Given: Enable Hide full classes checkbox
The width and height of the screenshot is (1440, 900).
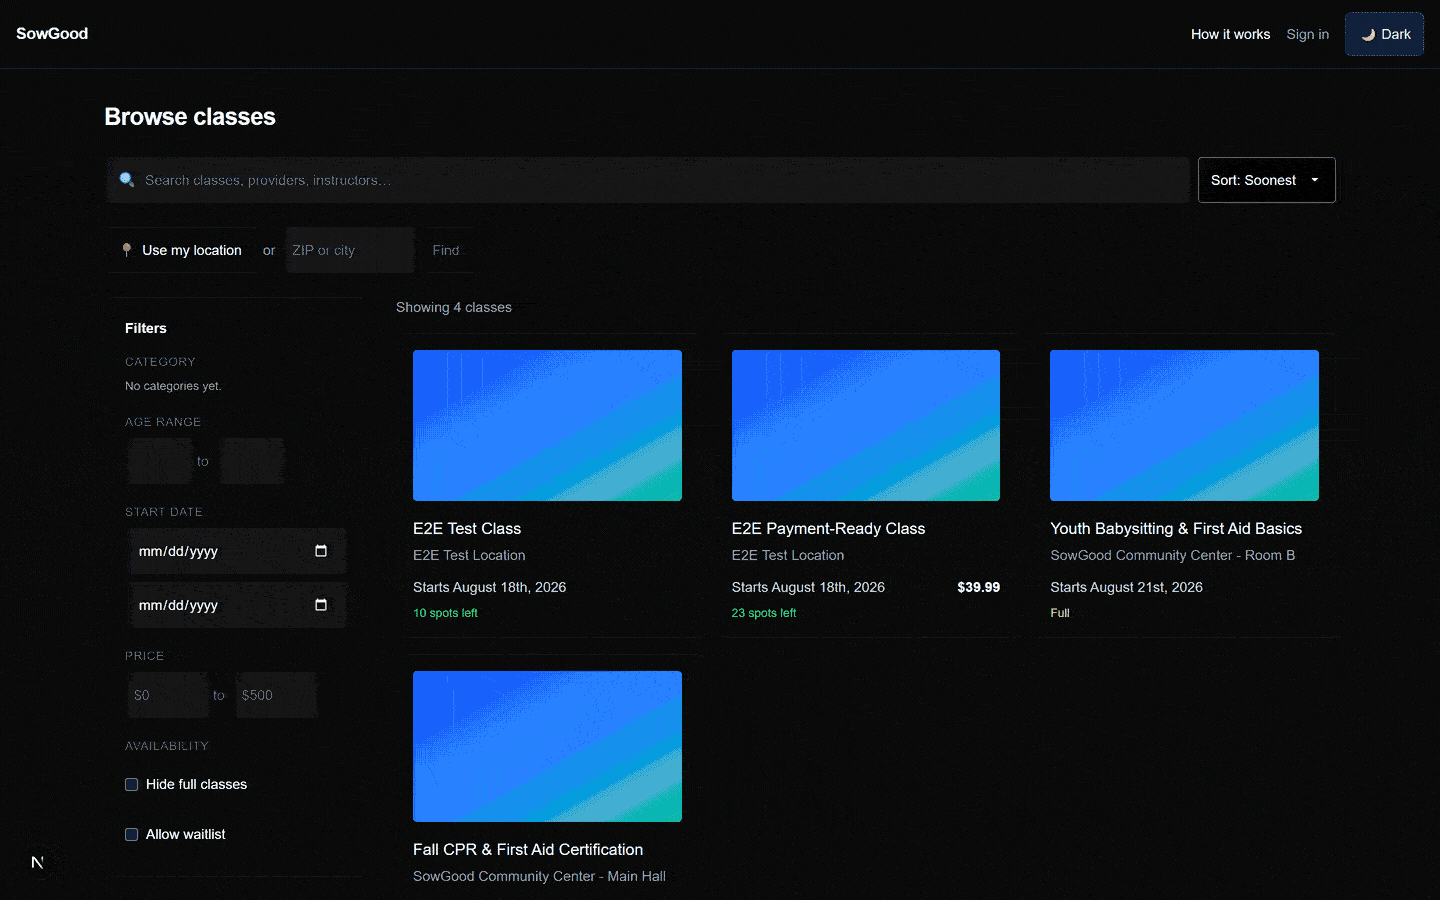Looking at the screenshot, I should coord(131,784).
